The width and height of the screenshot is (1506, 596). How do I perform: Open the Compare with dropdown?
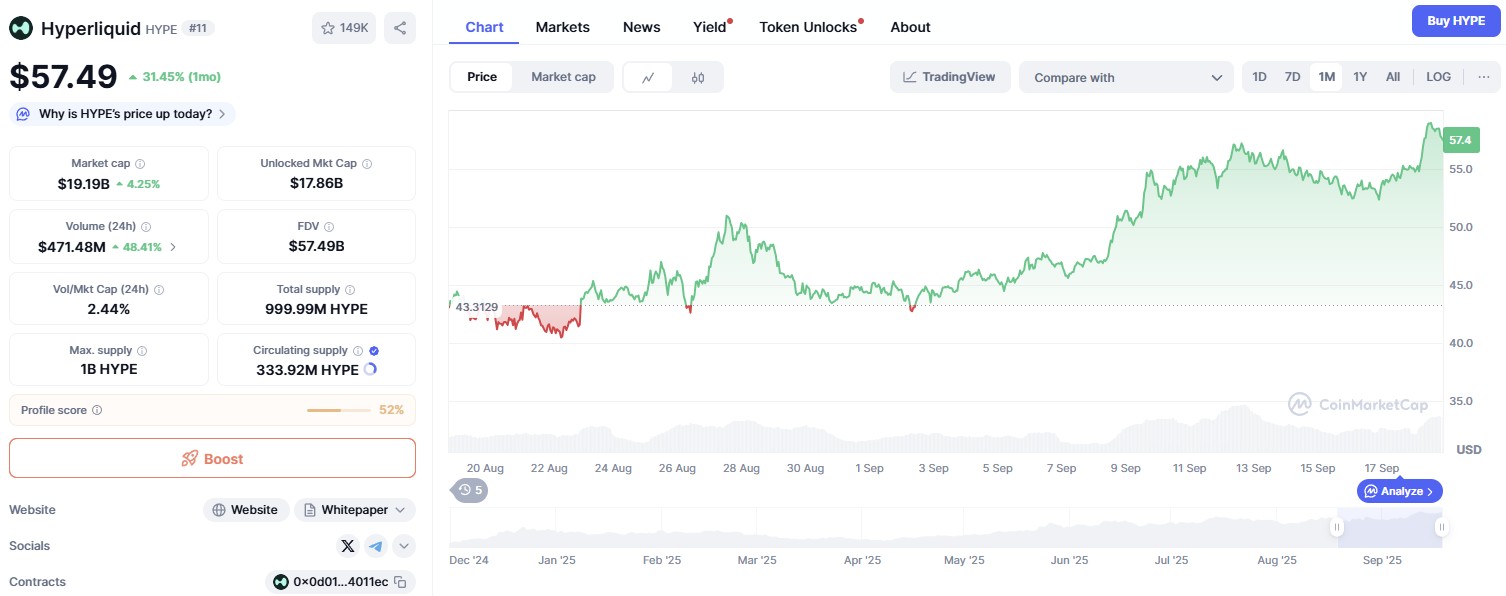tap(1127, 77)
